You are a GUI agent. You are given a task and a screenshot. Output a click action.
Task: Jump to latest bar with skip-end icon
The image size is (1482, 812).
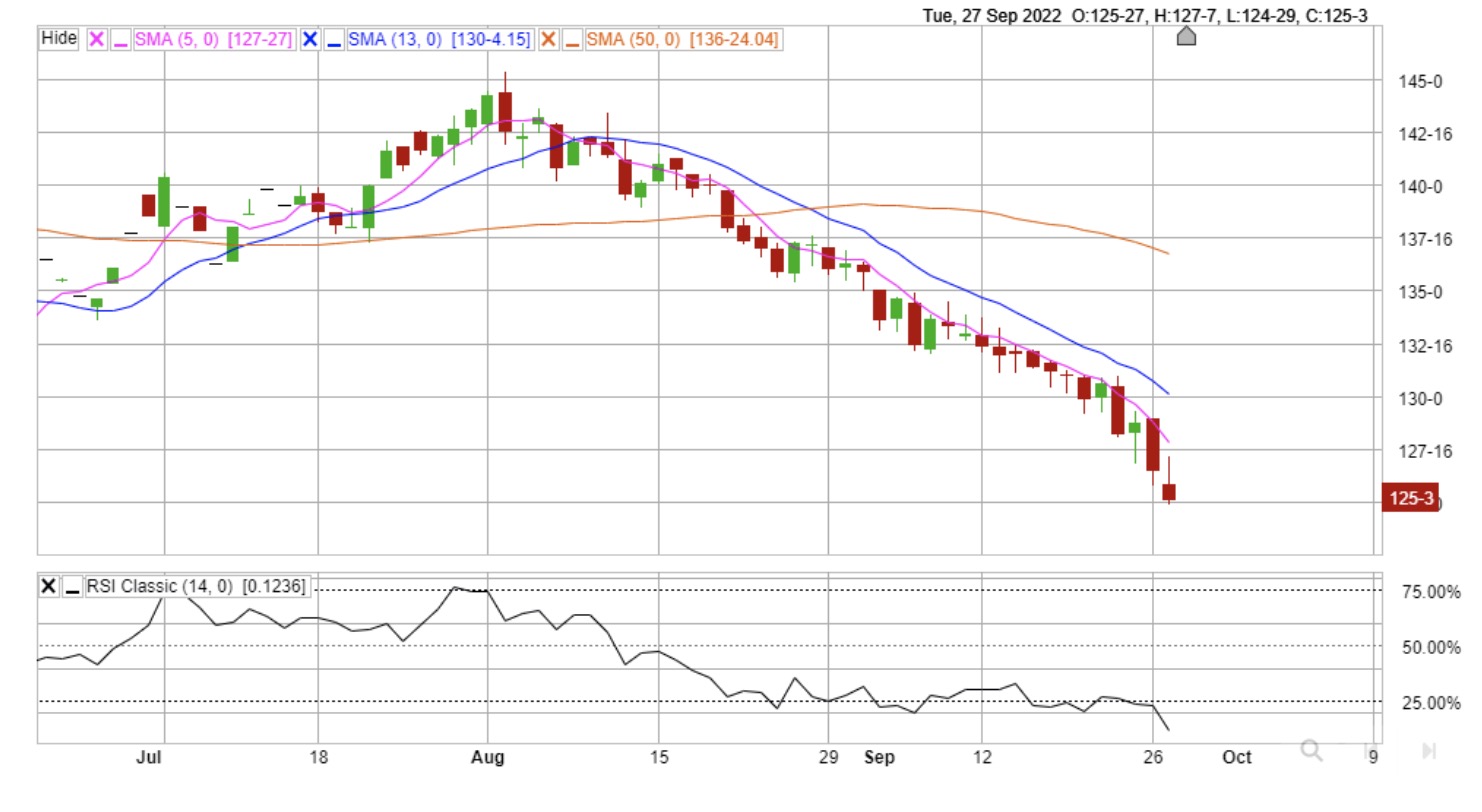point(1429,751)
